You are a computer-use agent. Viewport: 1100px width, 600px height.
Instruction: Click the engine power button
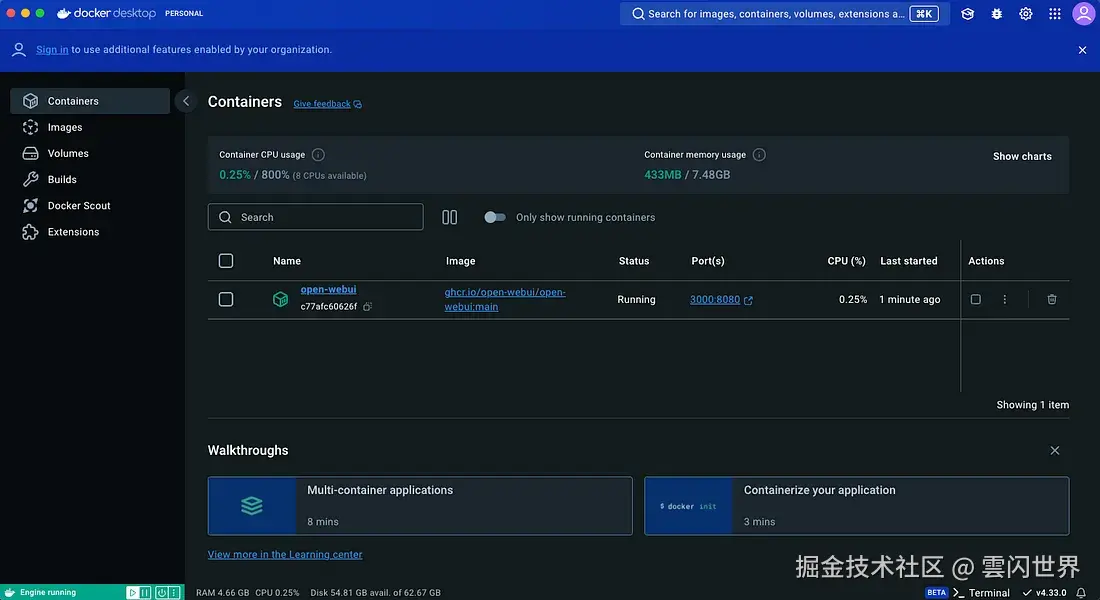click(161, 592)
